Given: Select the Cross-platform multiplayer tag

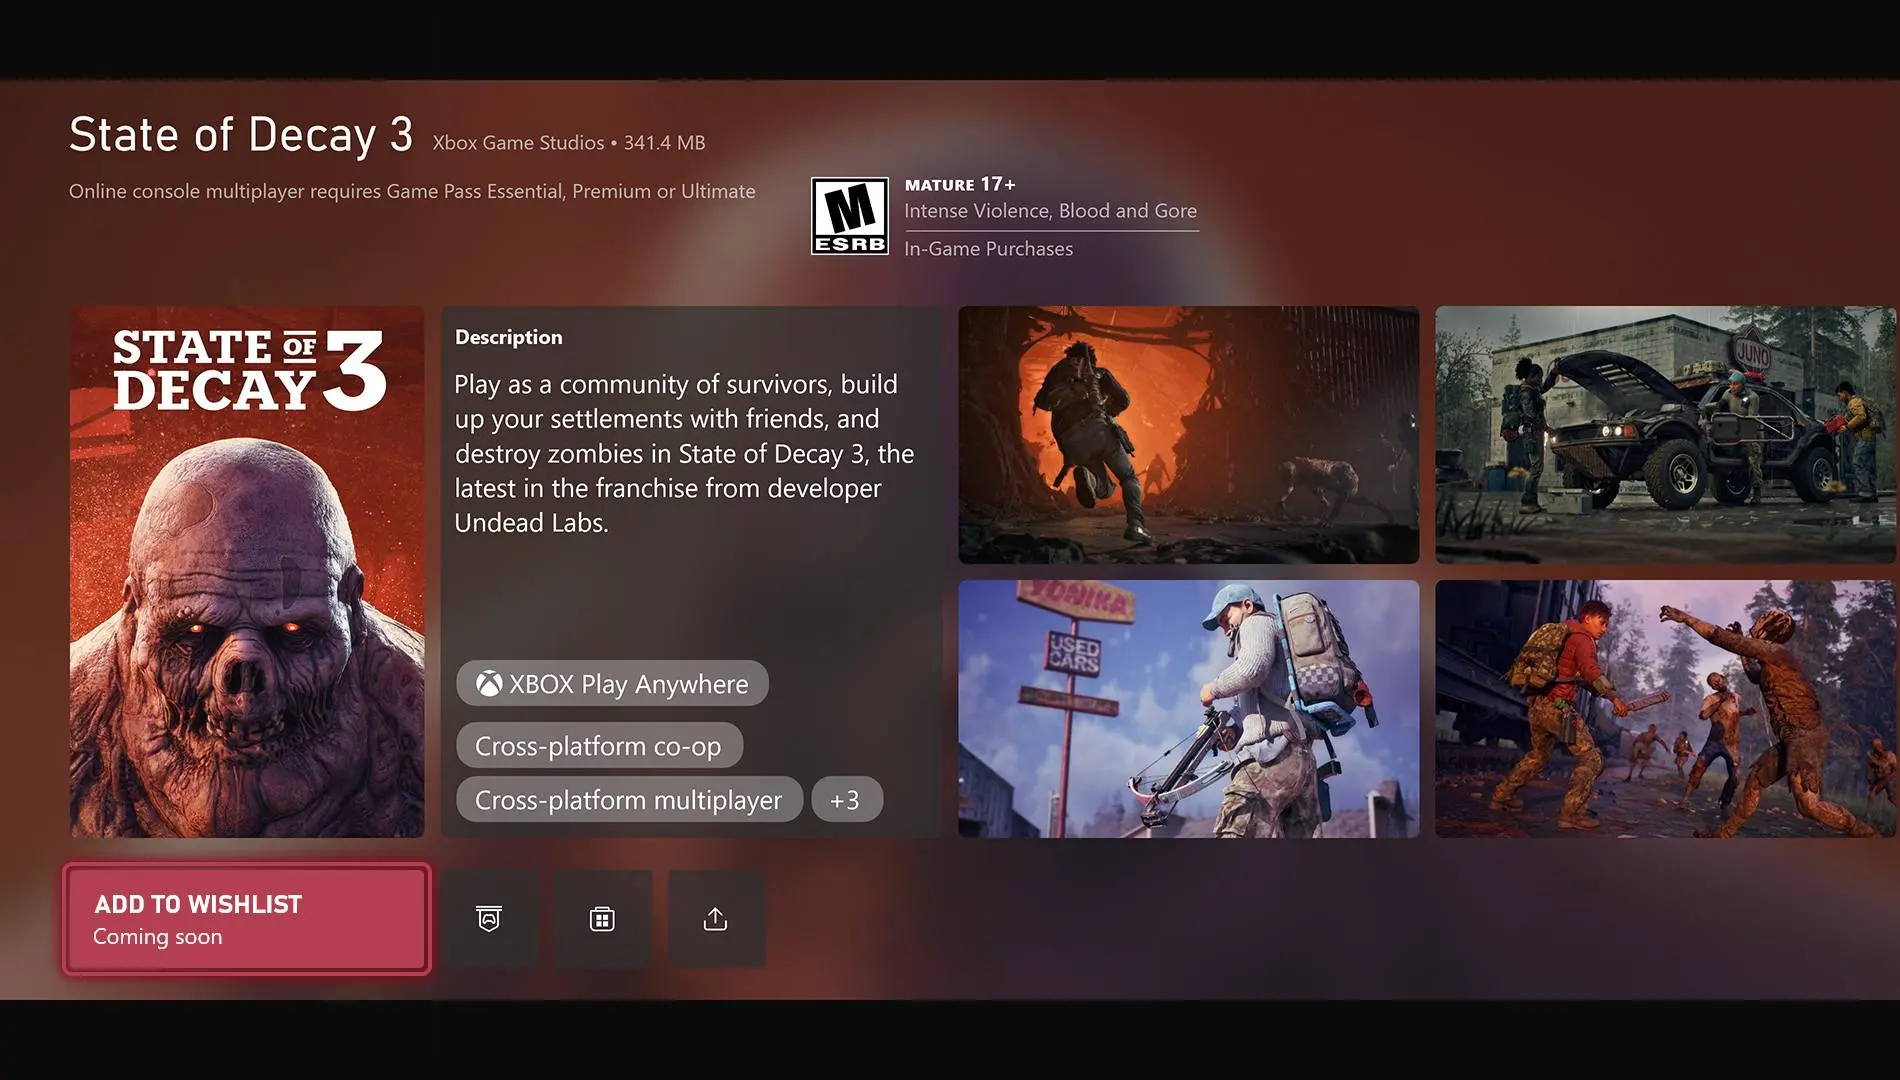Looking at the screenshot, I should pos(629,800).
